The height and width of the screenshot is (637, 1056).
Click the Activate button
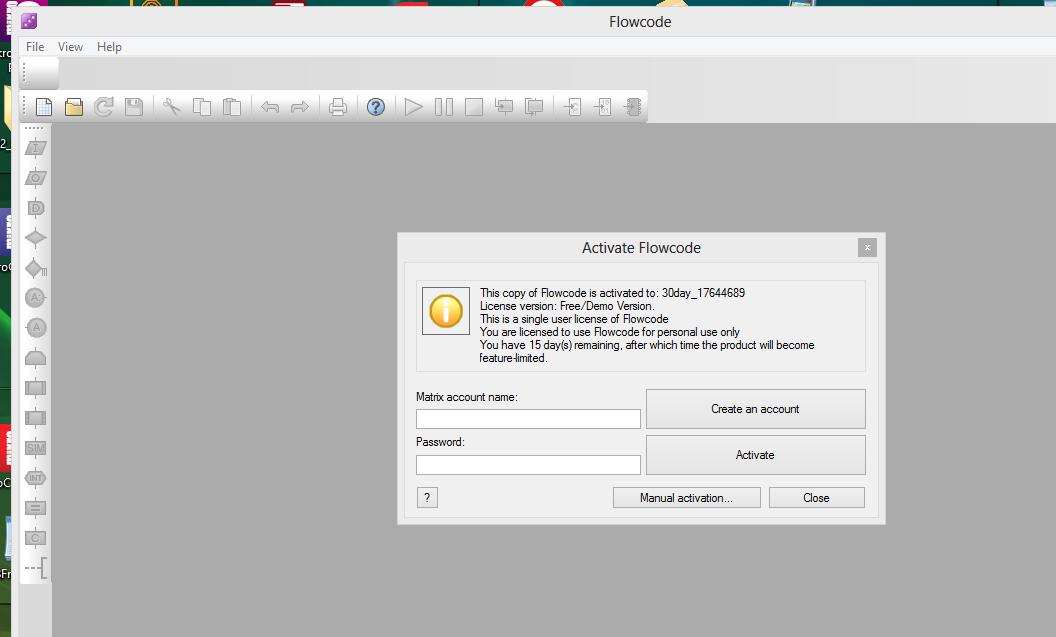pyautogui.click(x=756, y=455)
